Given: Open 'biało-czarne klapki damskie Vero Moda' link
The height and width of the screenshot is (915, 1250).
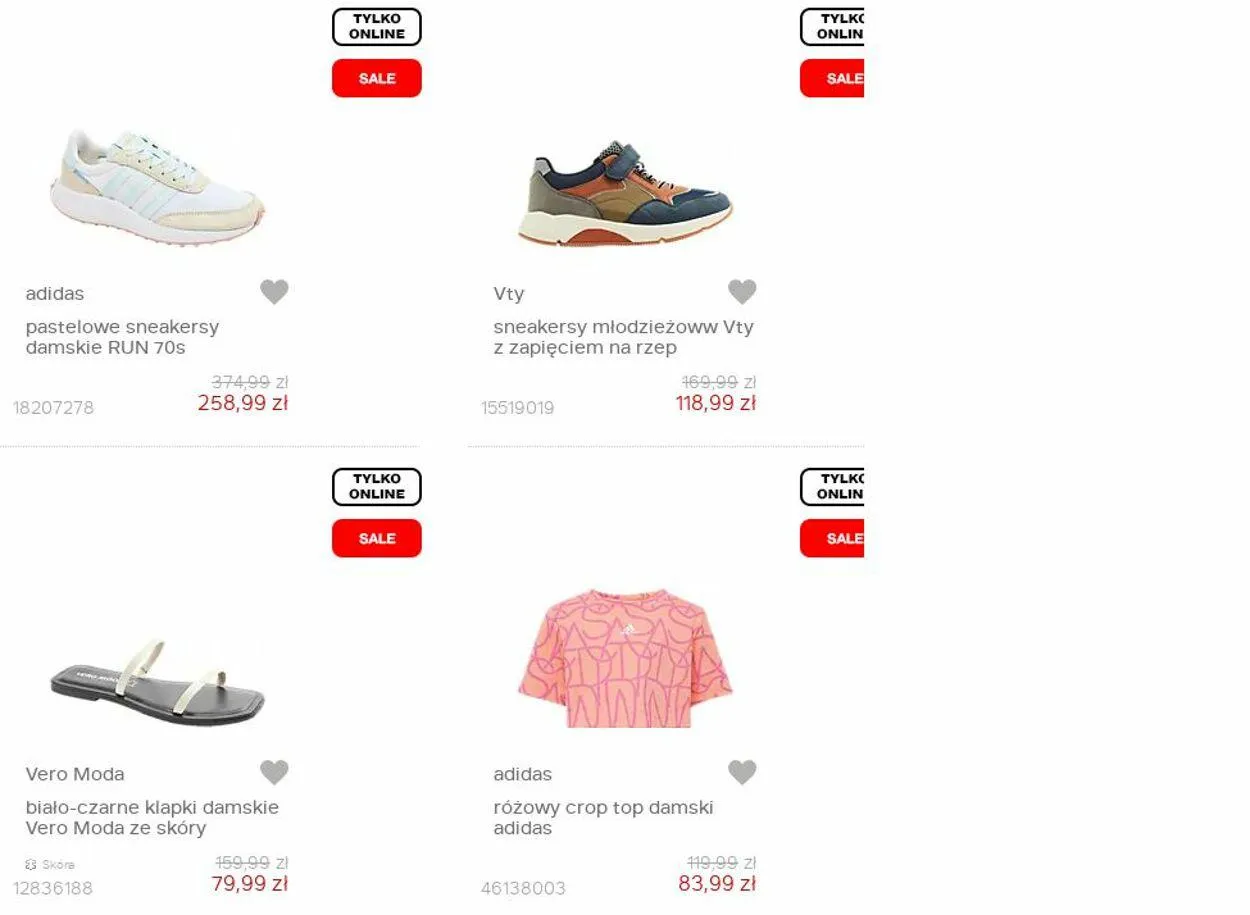Looking at the screenshot, I should click(x=152, y=817).
